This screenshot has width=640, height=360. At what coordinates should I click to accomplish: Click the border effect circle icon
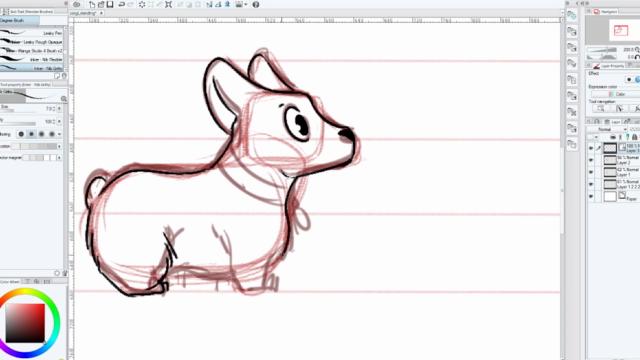(629, 80)
